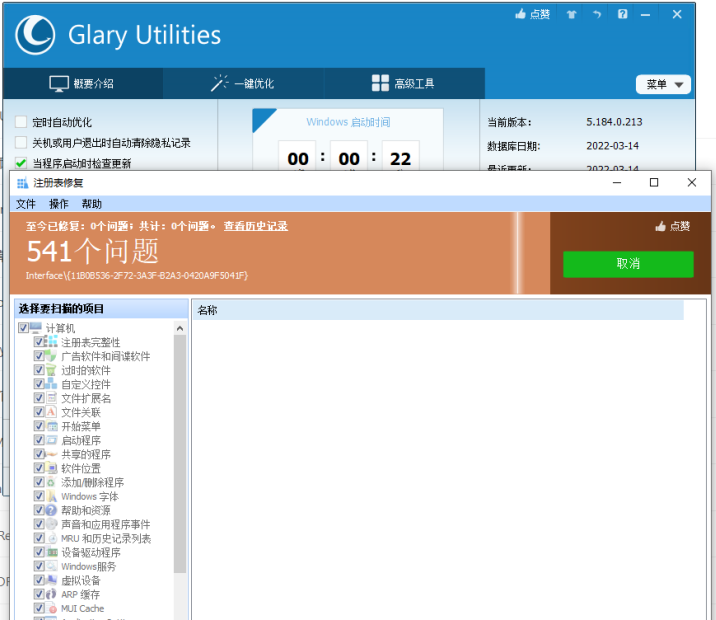Click the 启动程序 window icon
Image resolution: width=716 pixels, height=620 pixels.
(x=52, y=440)
